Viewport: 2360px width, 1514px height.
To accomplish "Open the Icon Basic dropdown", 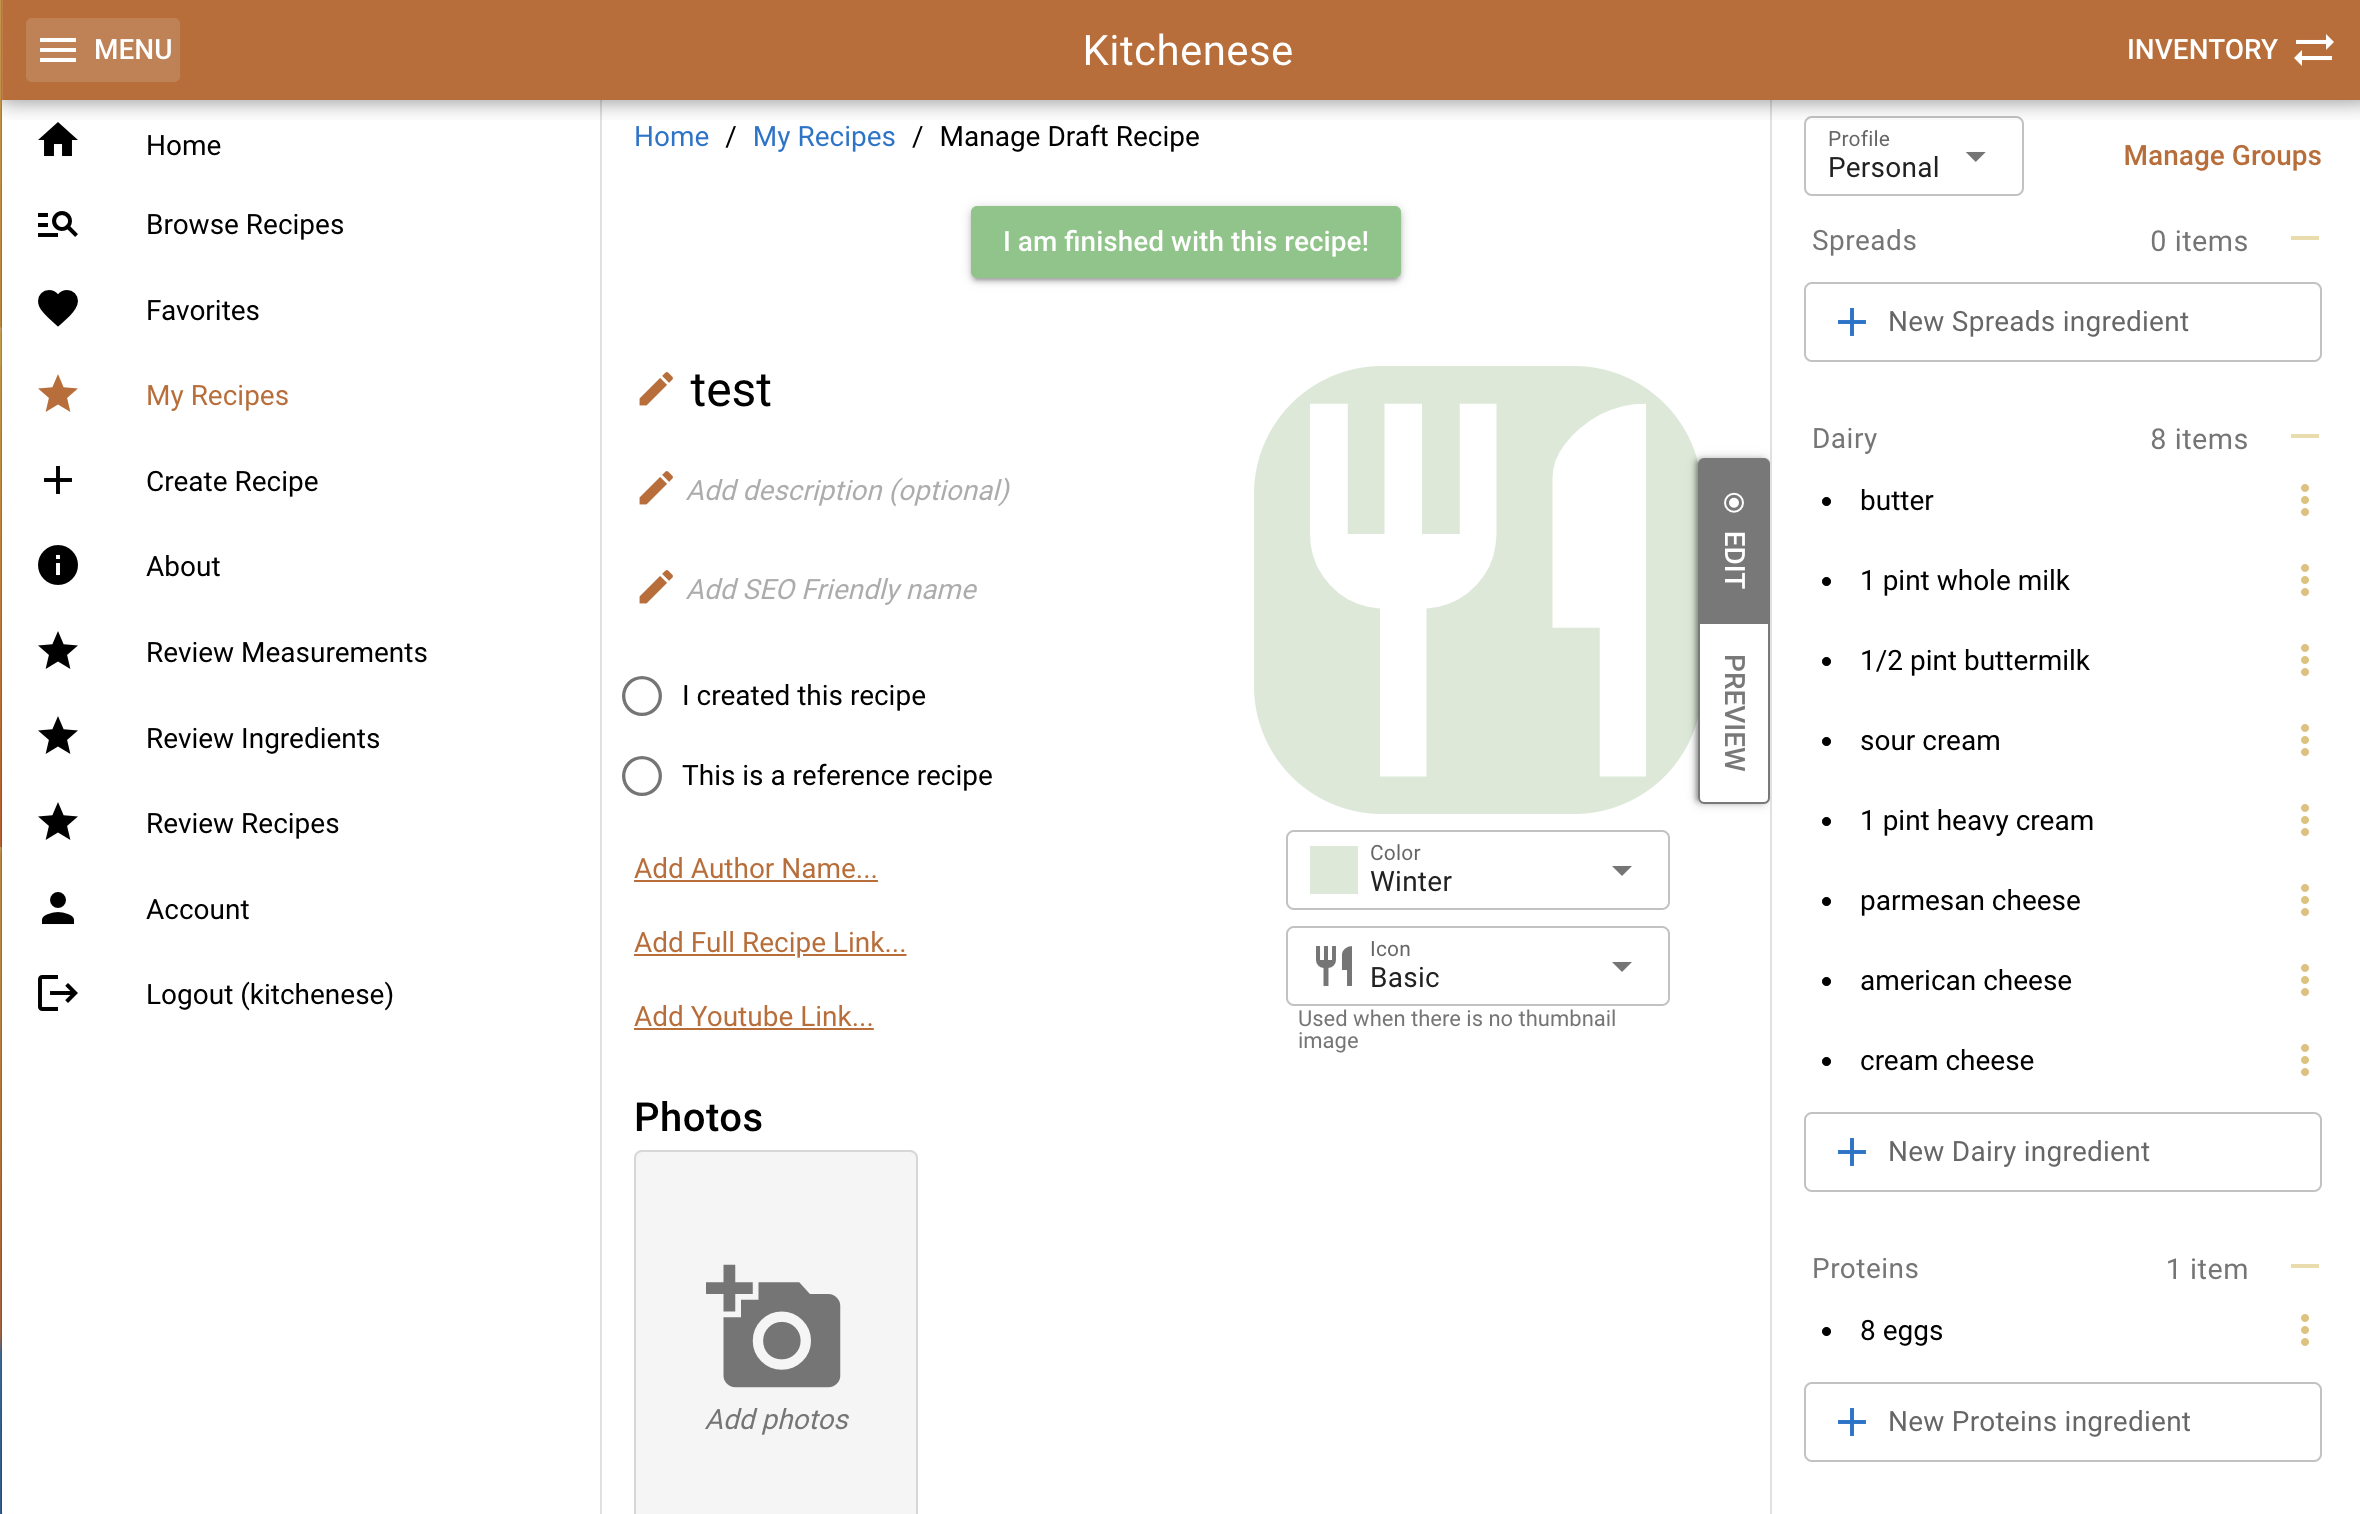I will click(x=1477, y=966).
